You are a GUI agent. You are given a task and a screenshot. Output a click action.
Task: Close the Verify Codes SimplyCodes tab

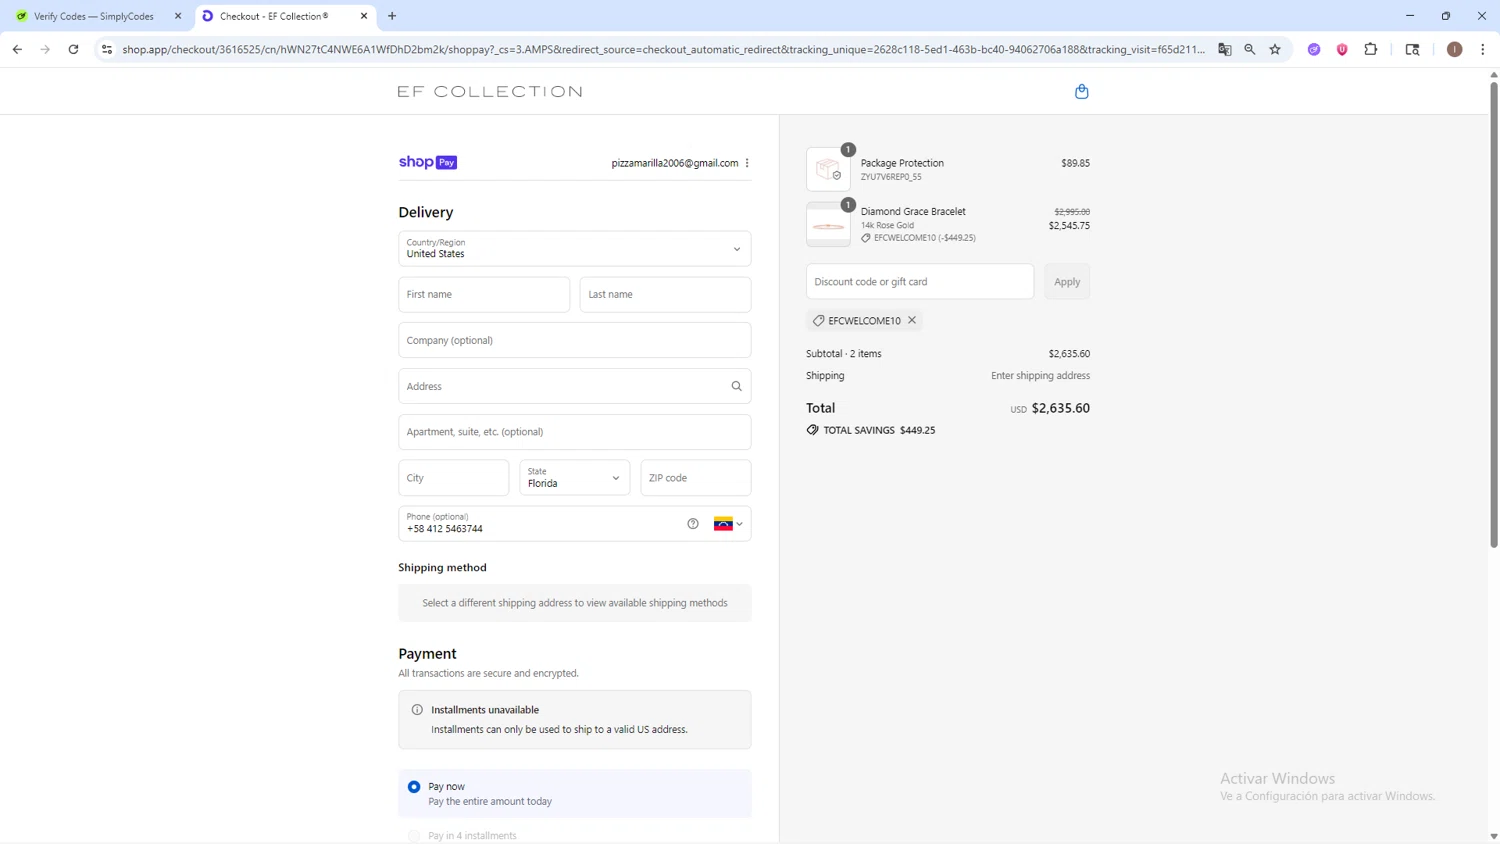[178, 16]
